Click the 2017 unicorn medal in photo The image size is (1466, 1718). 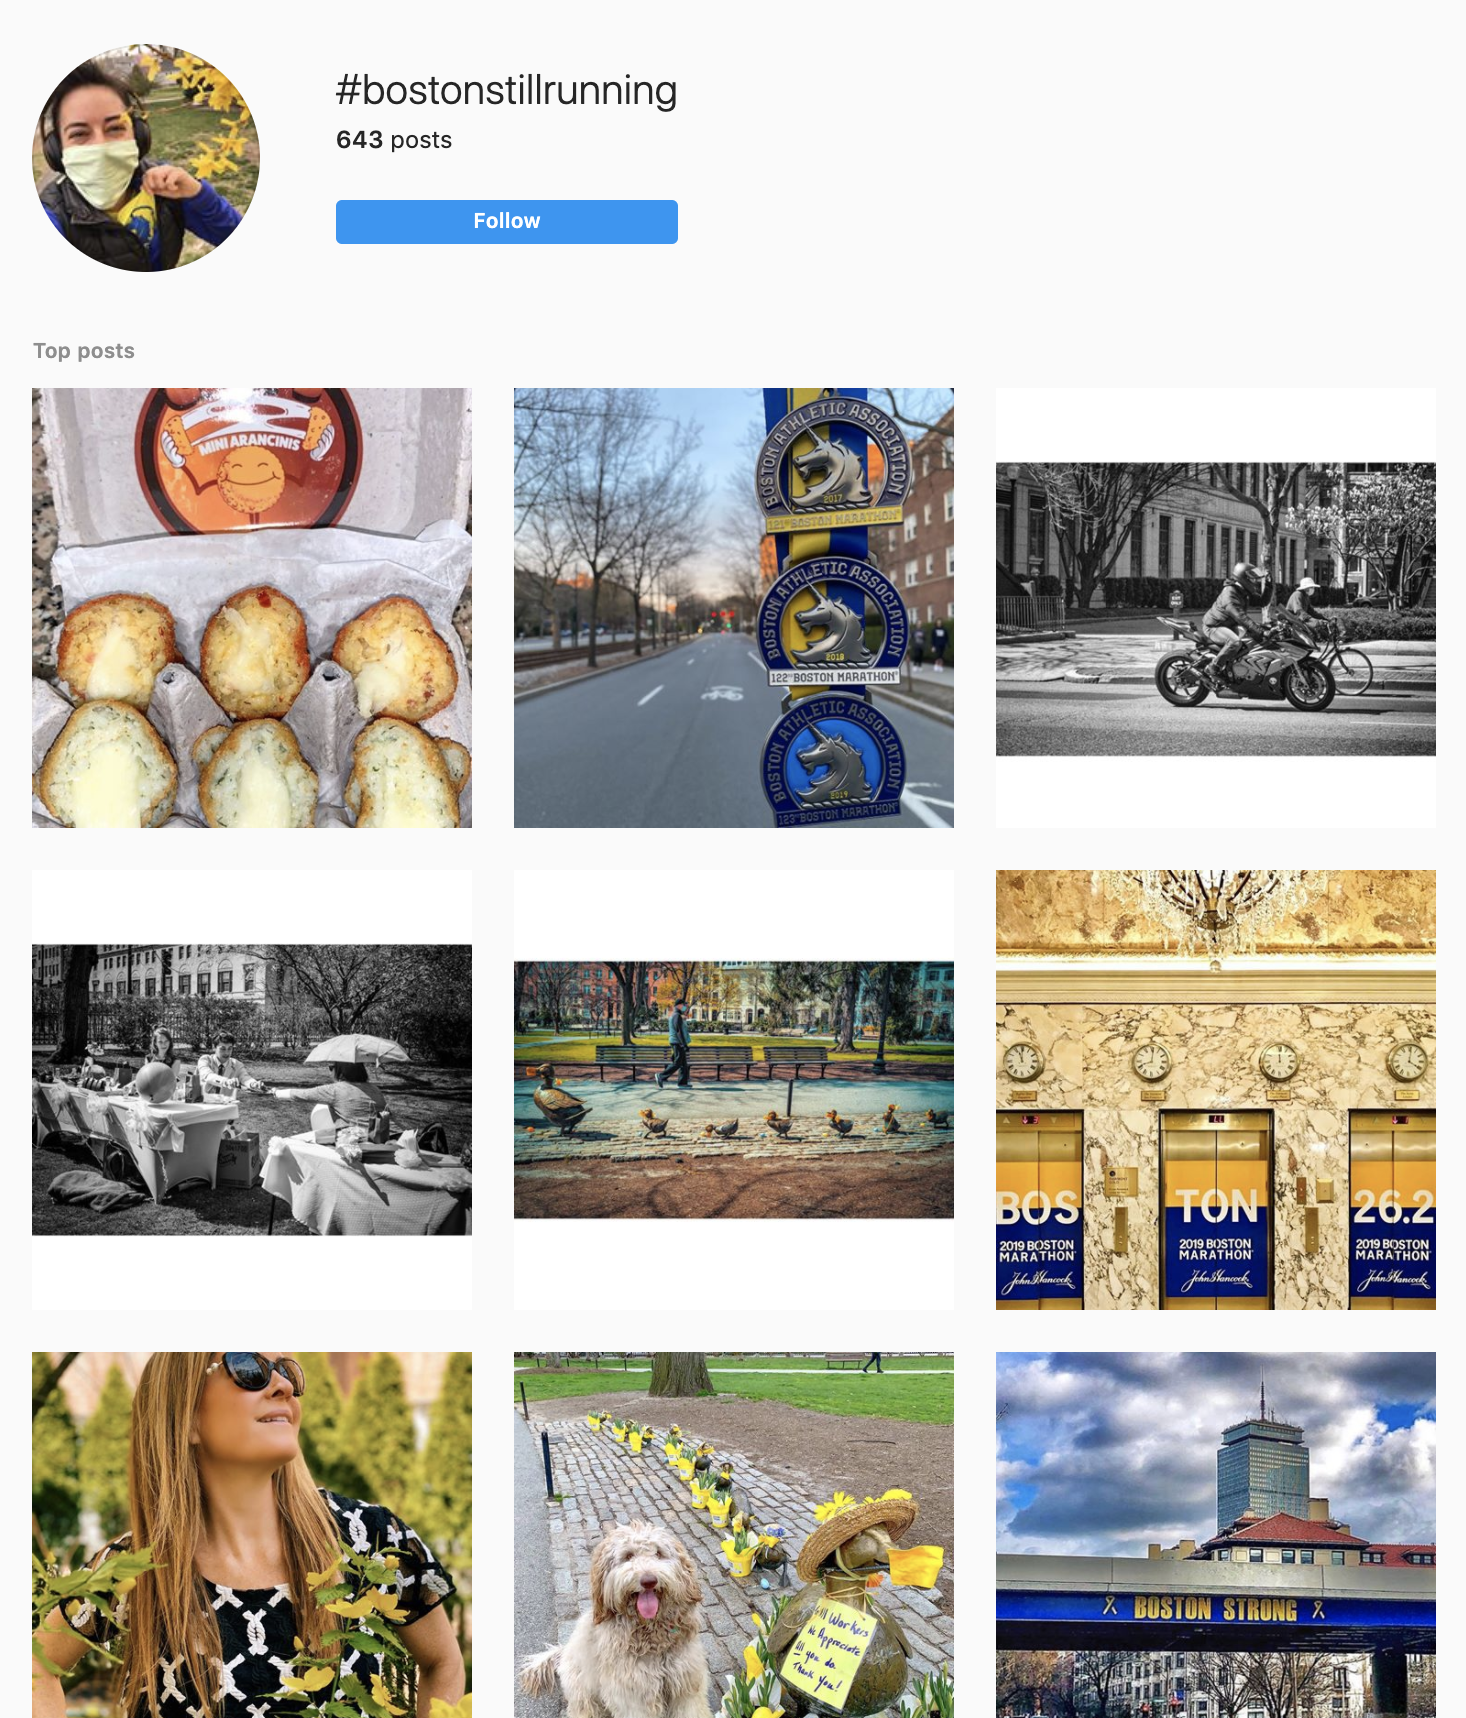833,466
